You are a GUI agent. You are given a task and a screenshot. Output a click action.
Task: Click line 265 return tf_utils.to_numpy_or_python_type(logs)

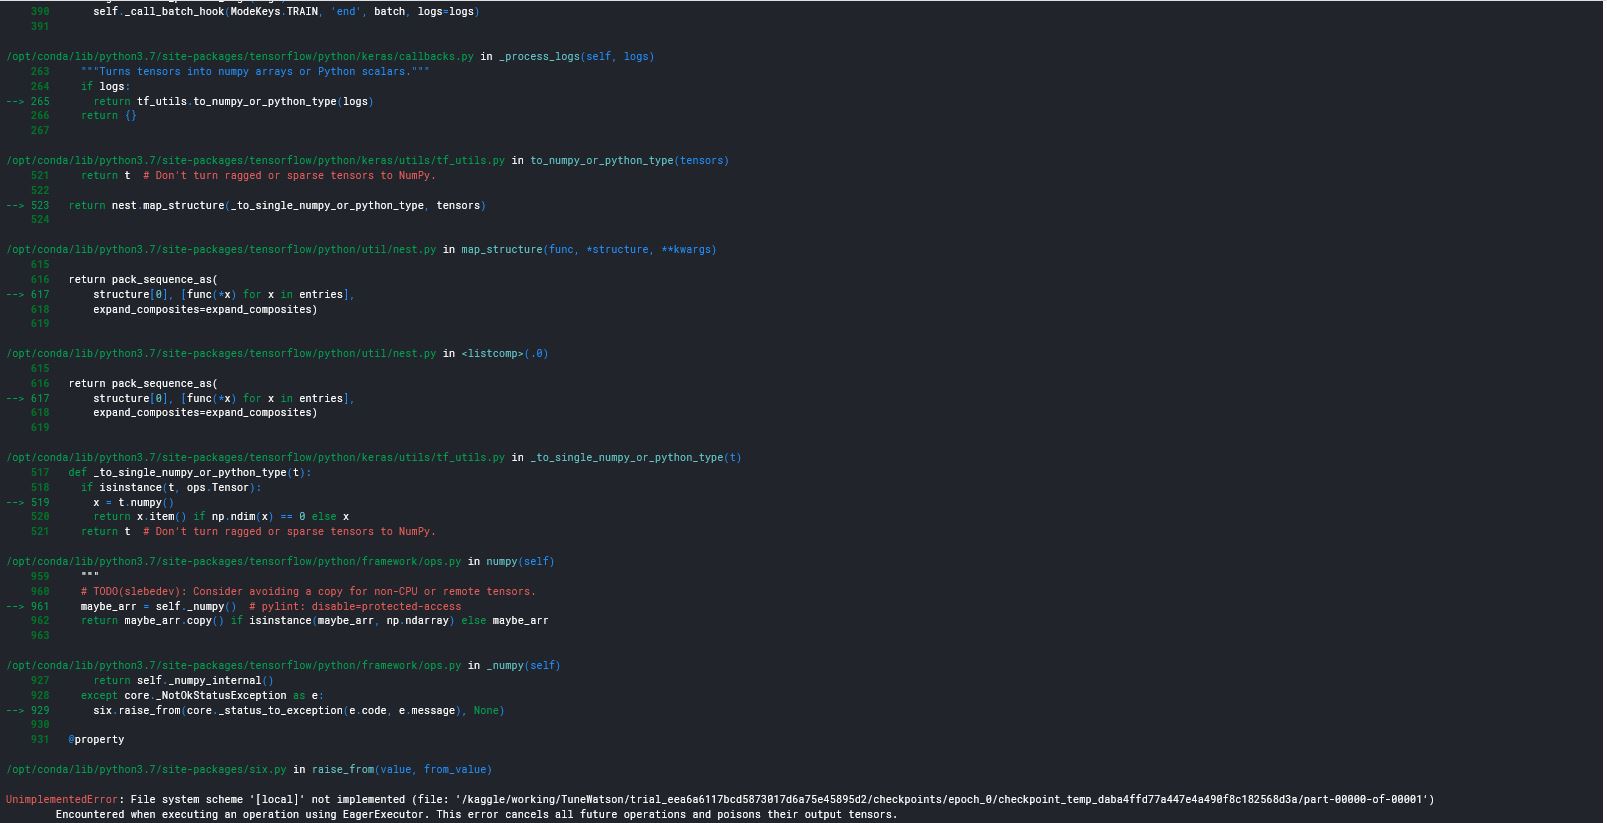click(x=233, y=101)
